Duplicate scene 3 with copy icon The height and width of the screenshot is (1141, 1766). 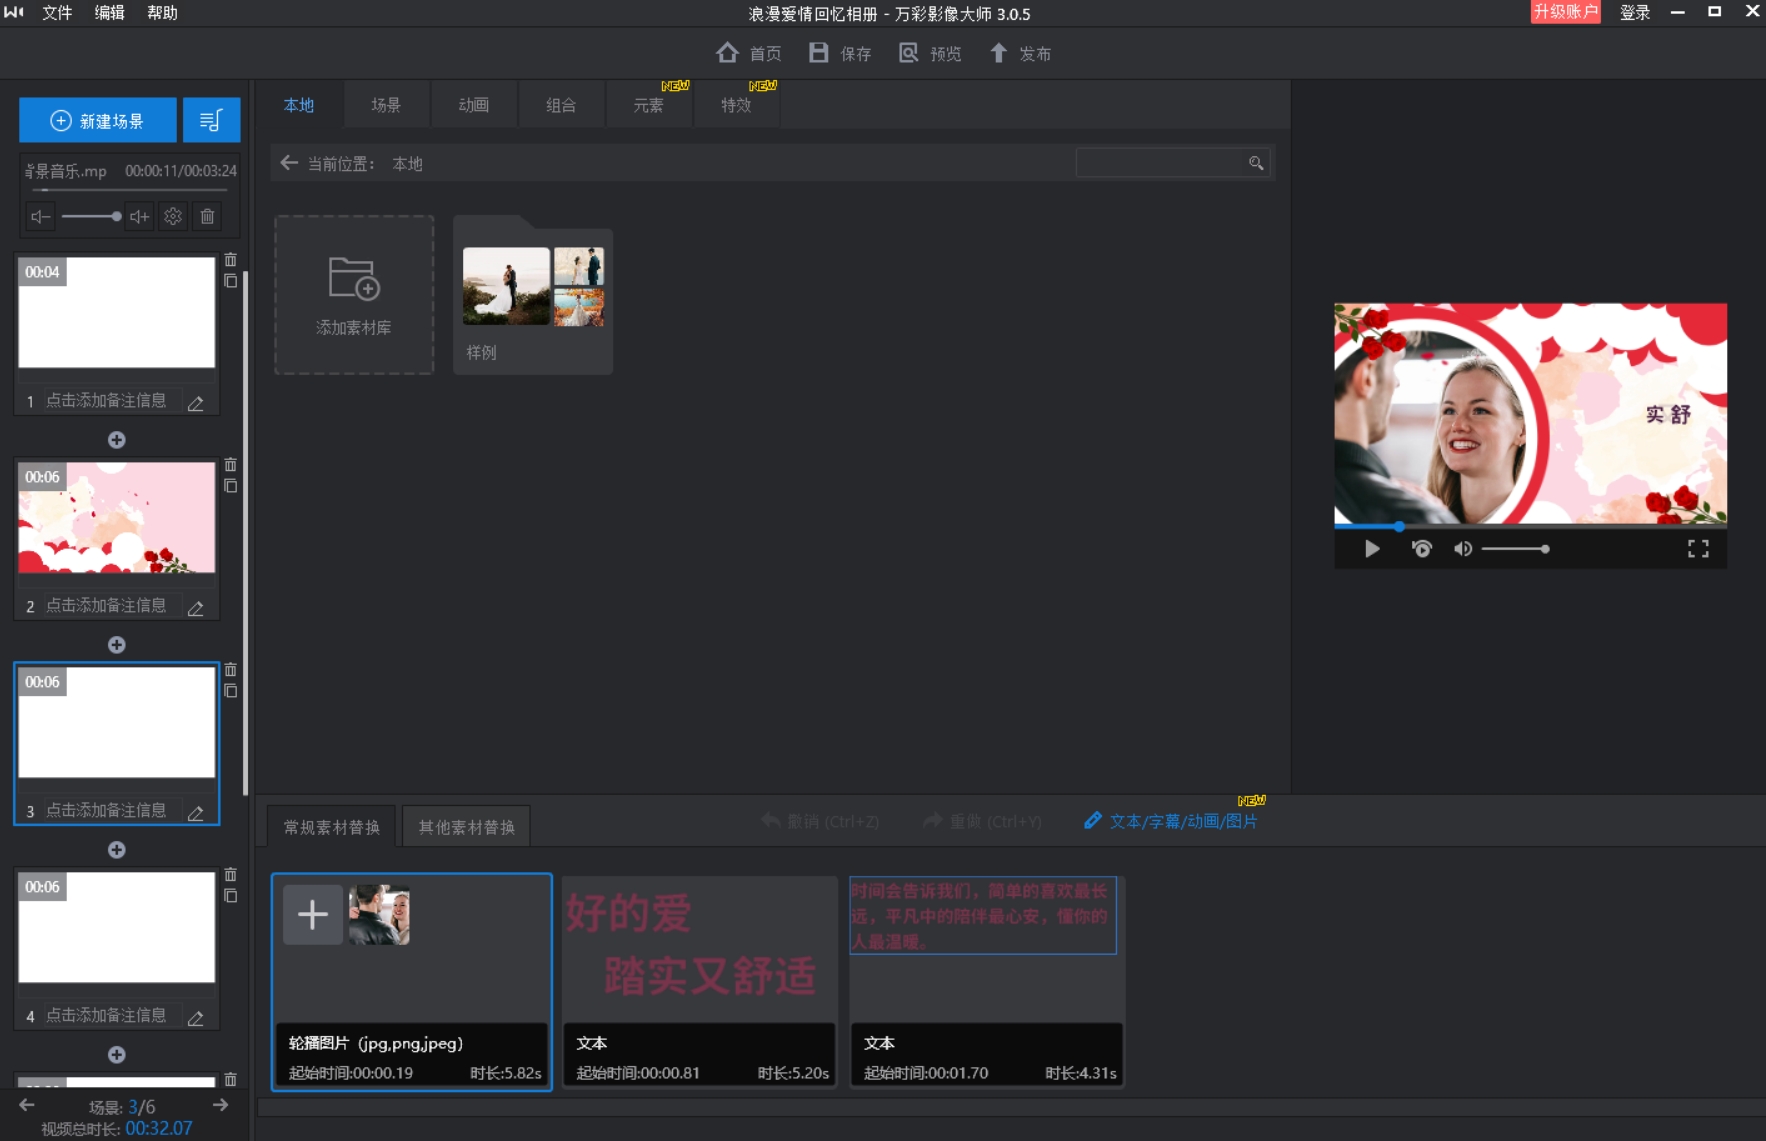(x=231, y=692)
